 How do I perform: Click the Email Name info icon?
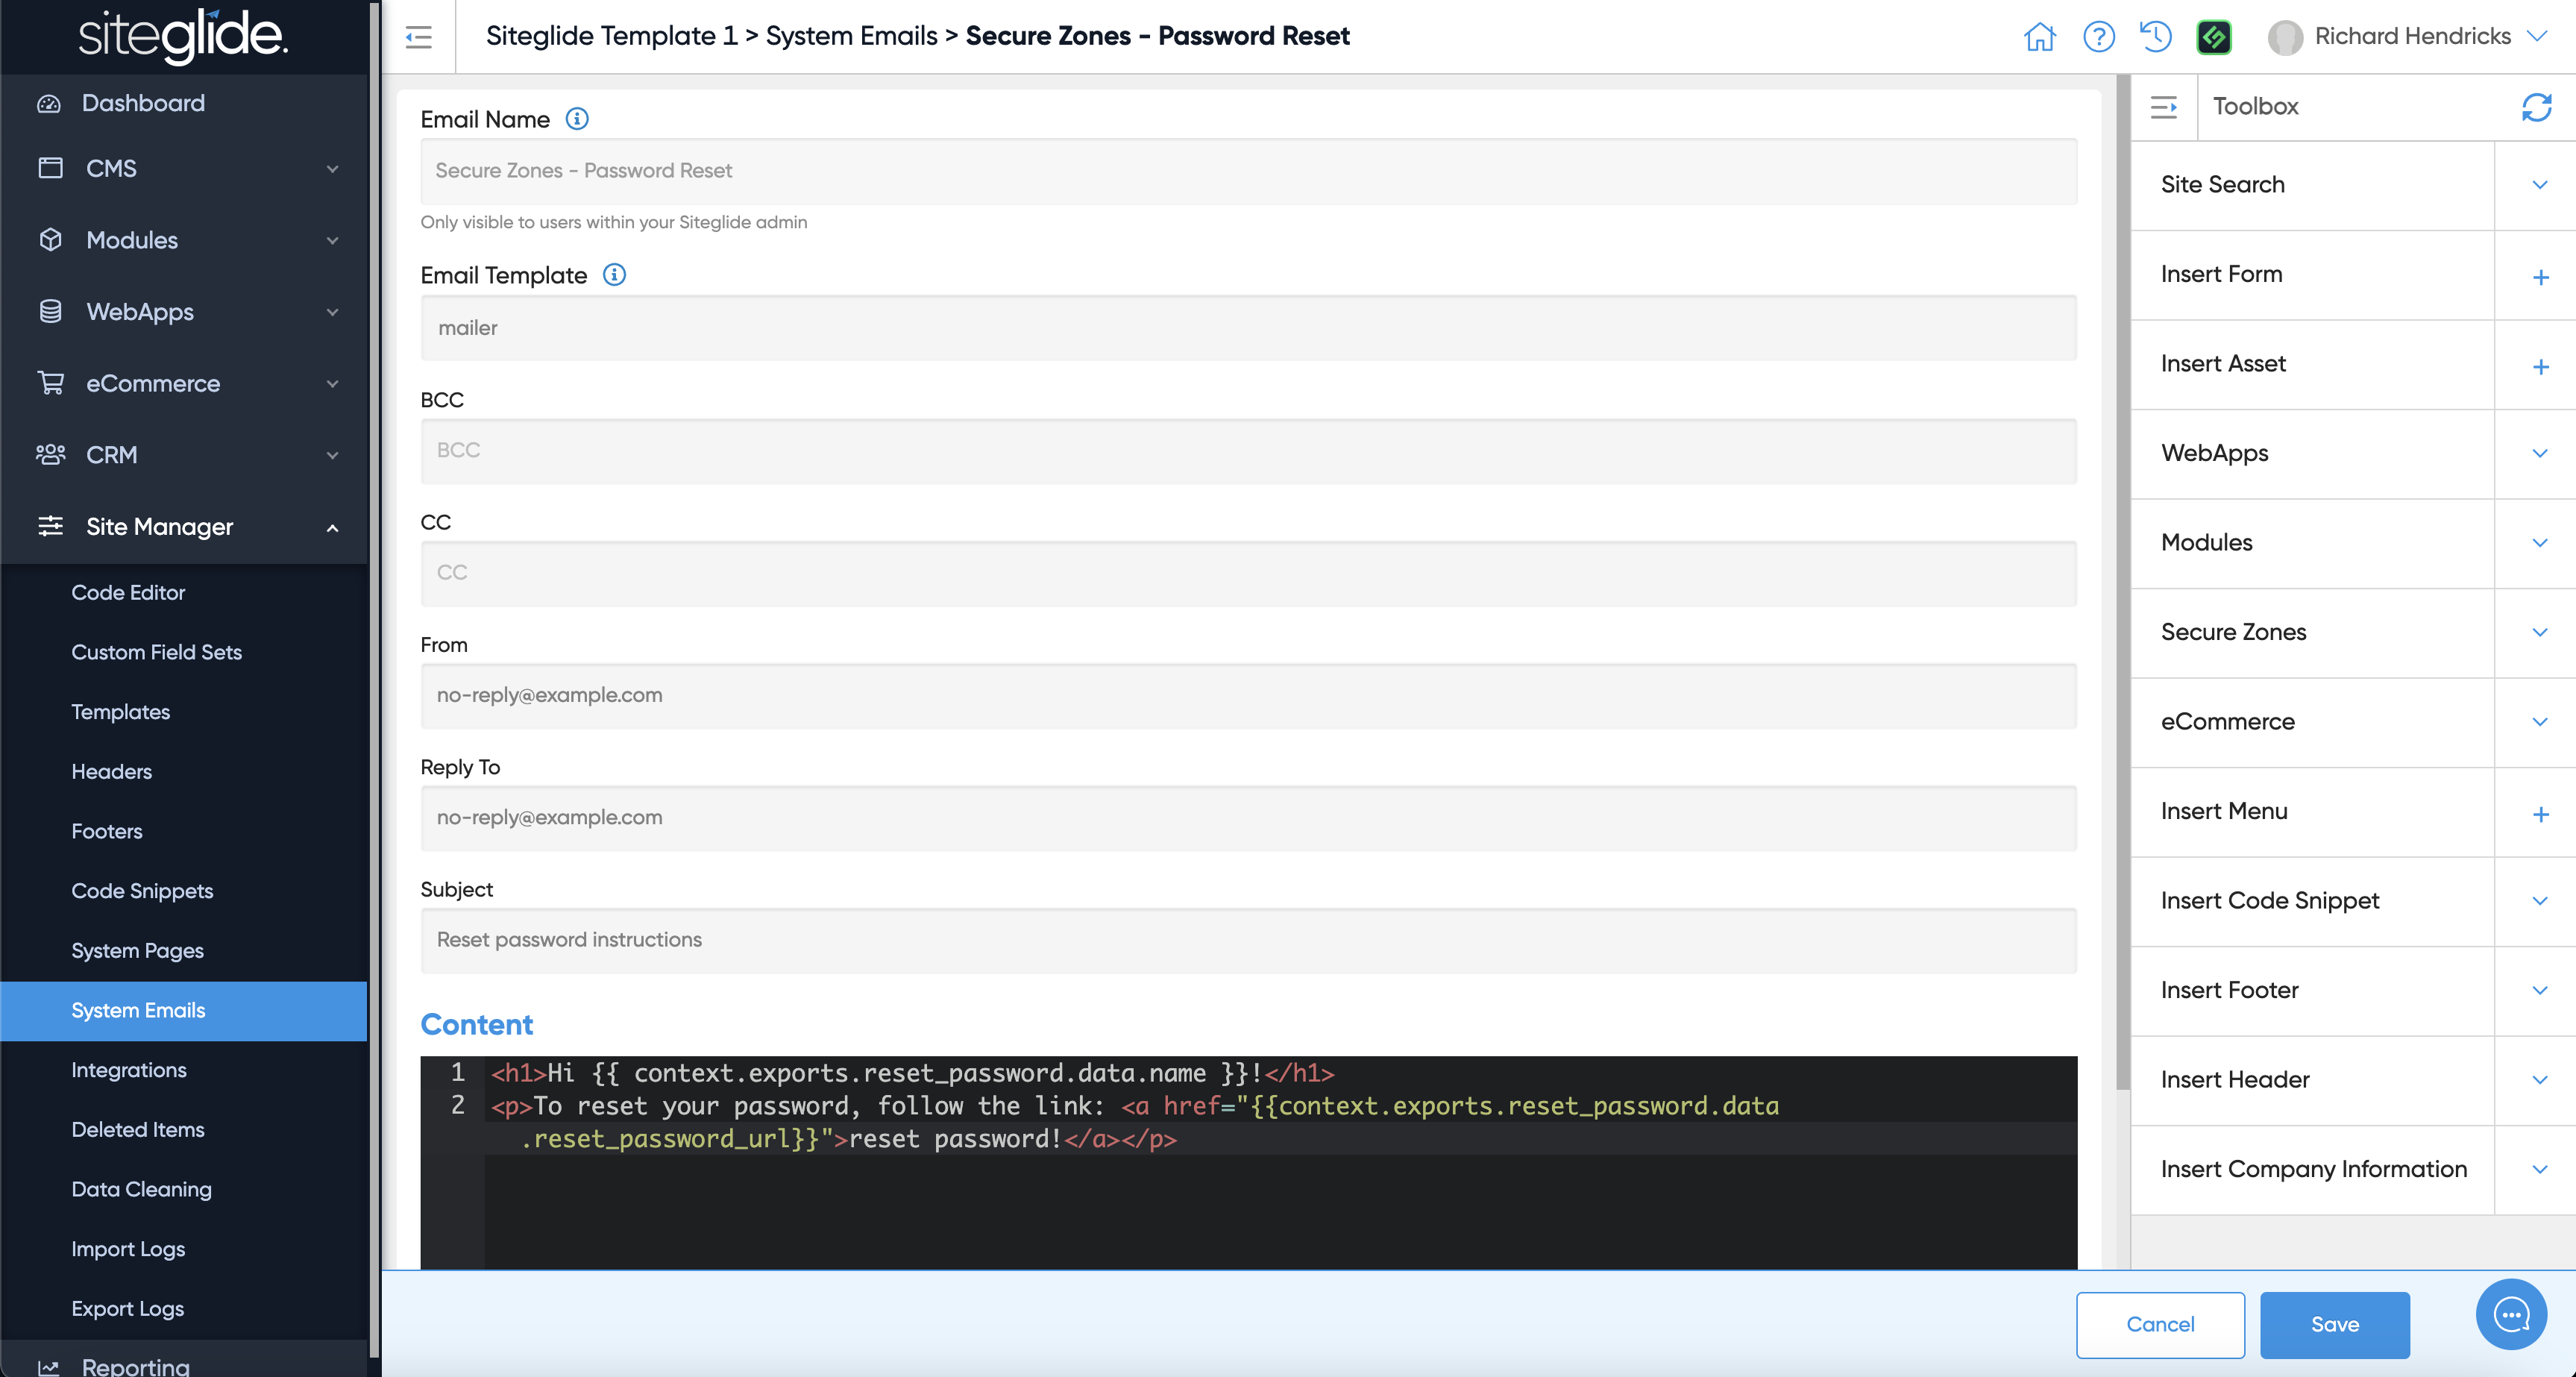577,119
